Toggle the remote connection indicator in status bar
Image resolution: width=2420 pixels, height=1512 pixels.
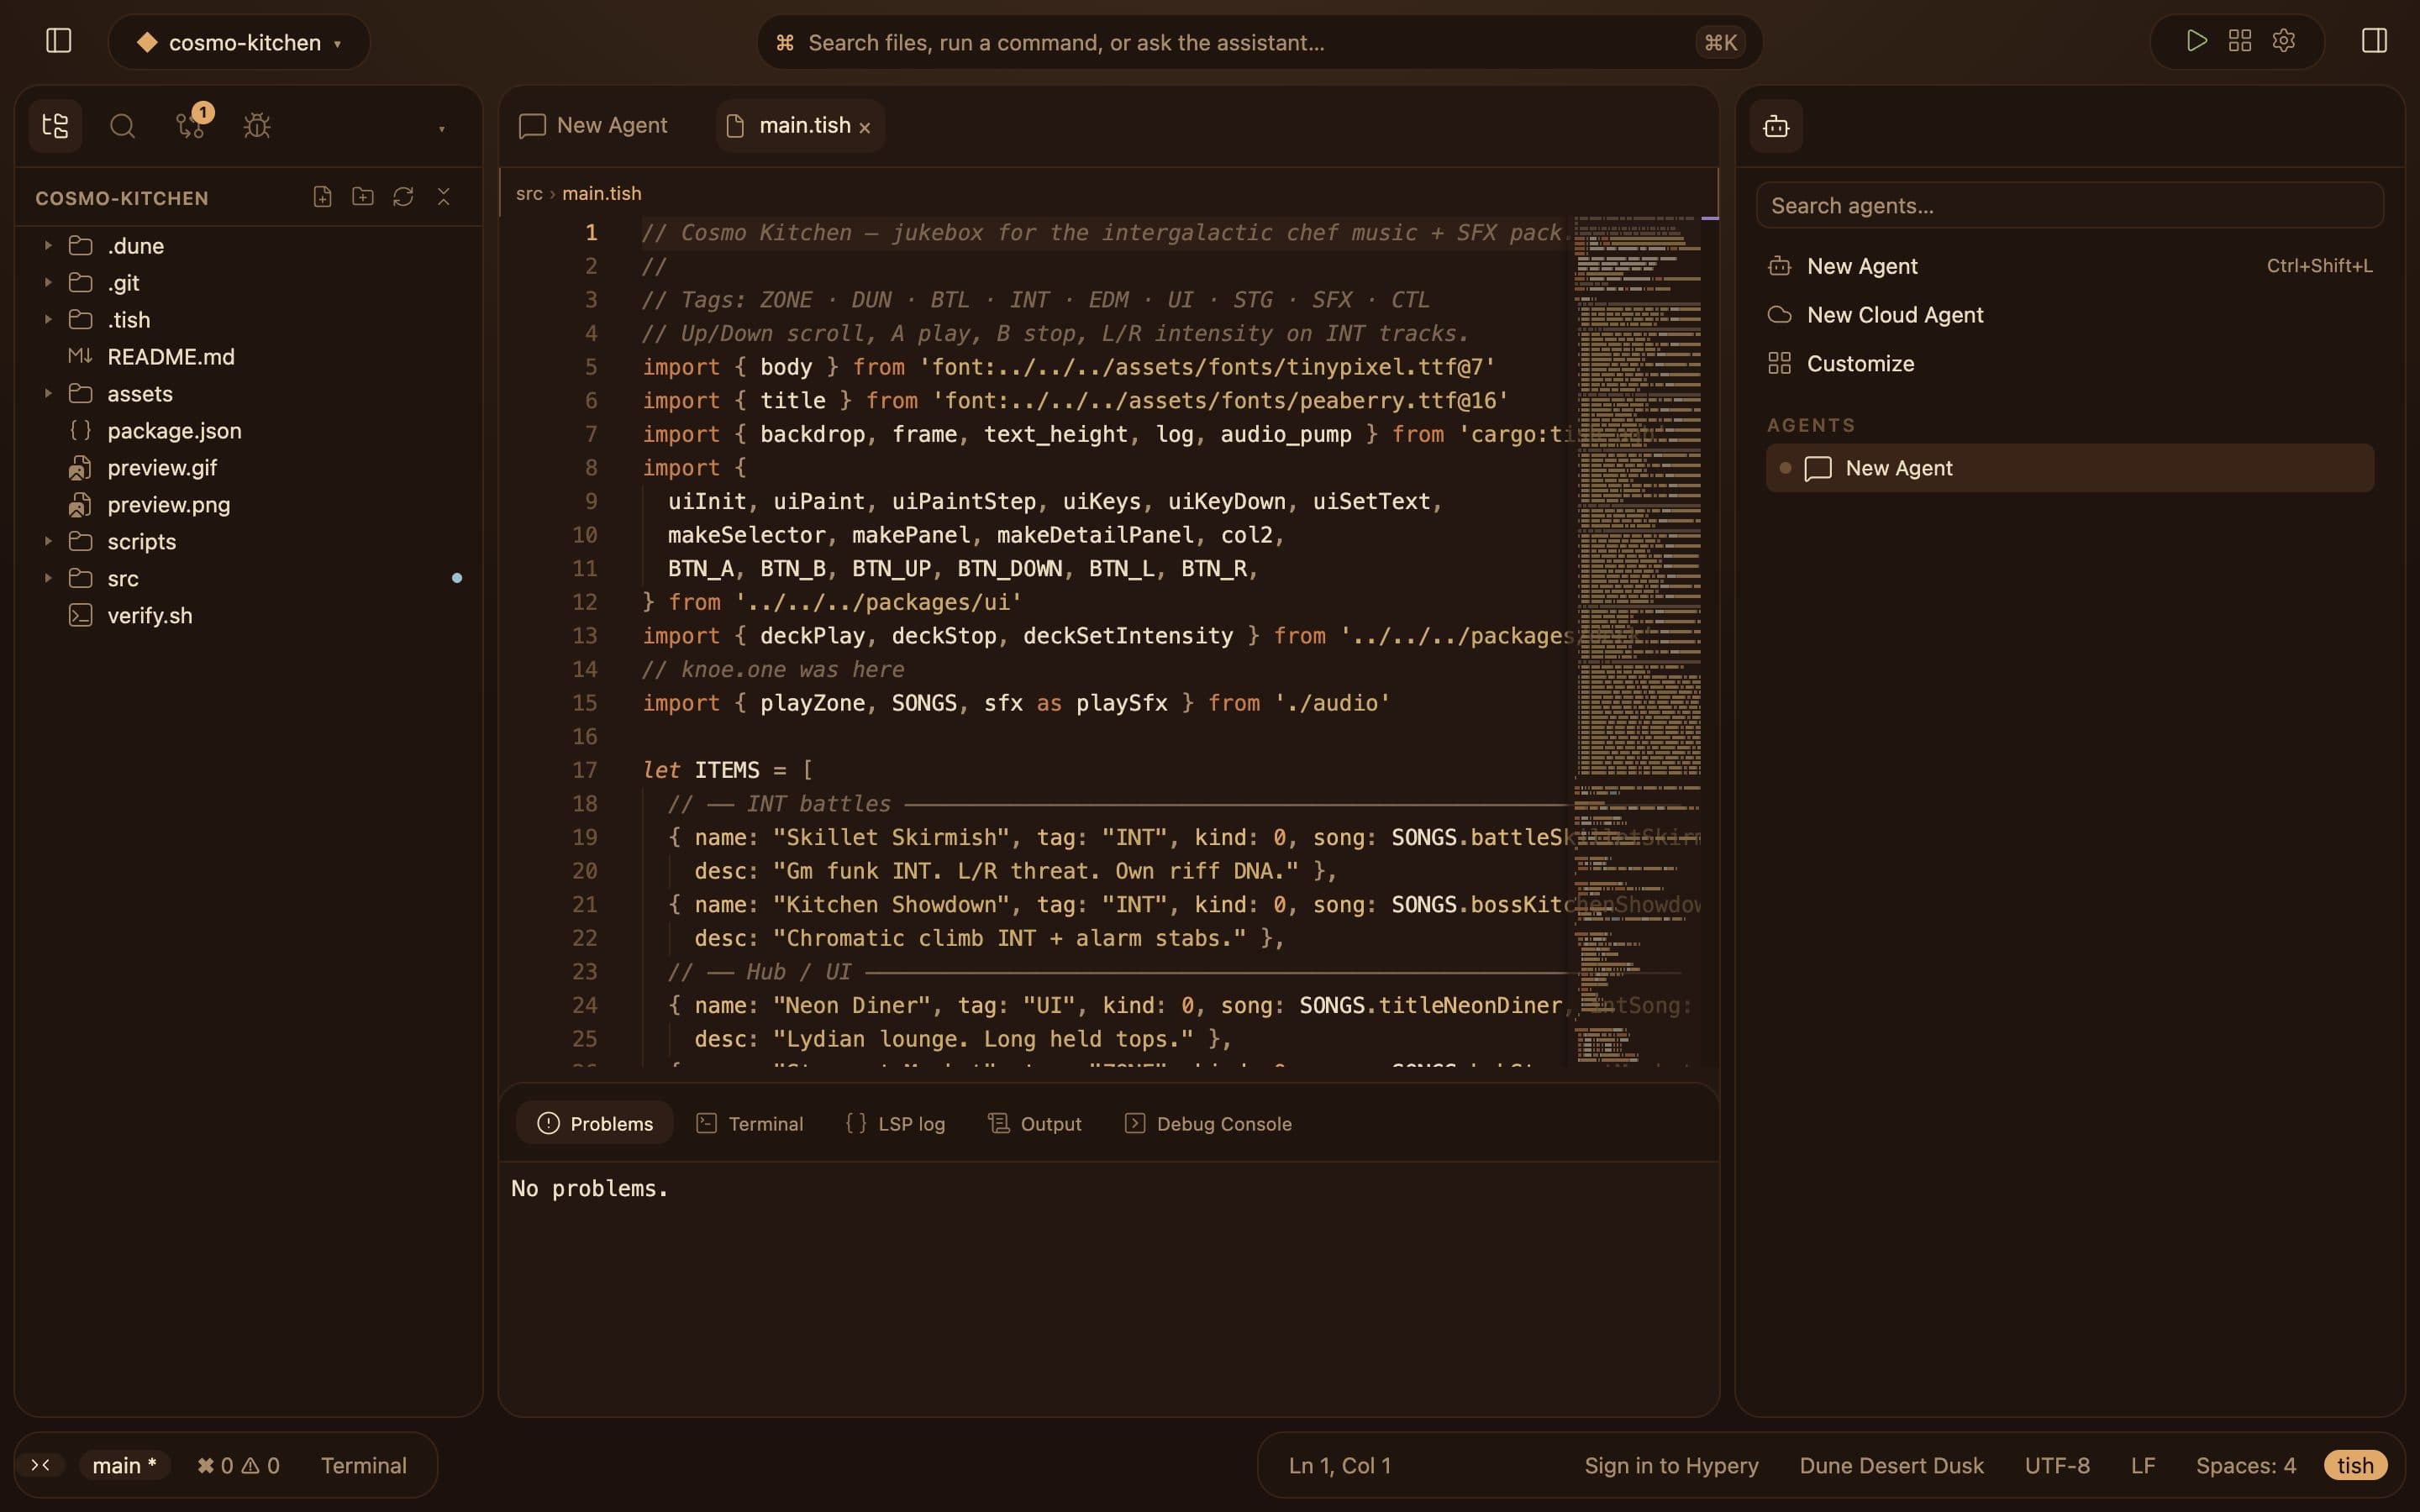(41, 1465)
